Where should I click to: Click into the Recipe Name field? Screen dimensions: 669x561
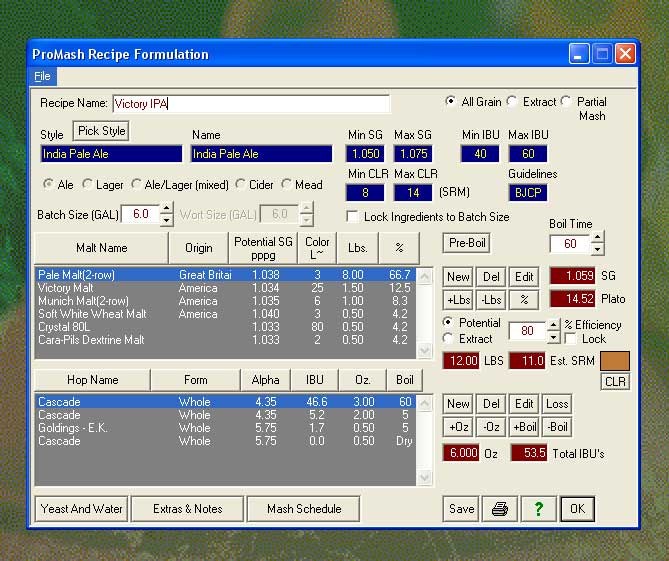point(251,104)
